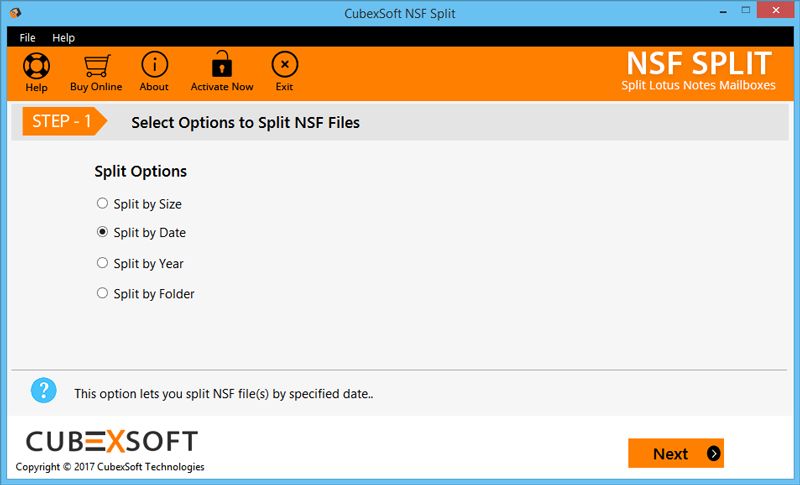800x485 pixels.
Task: Click the app icon in title bar
Action: click(x=15, y=13)
